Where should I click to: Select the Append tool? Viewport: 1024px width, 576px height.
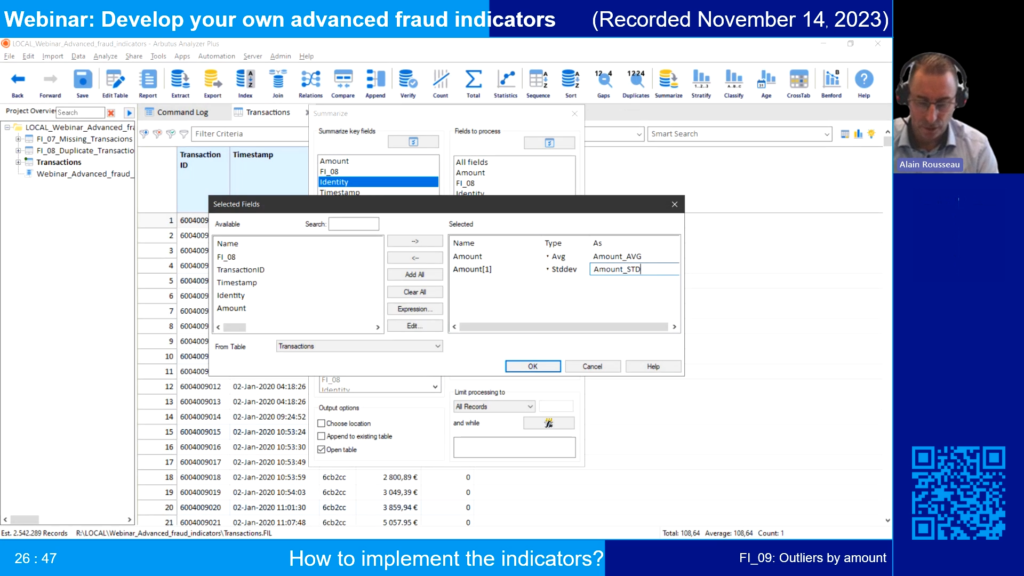[x=376, y=84]
